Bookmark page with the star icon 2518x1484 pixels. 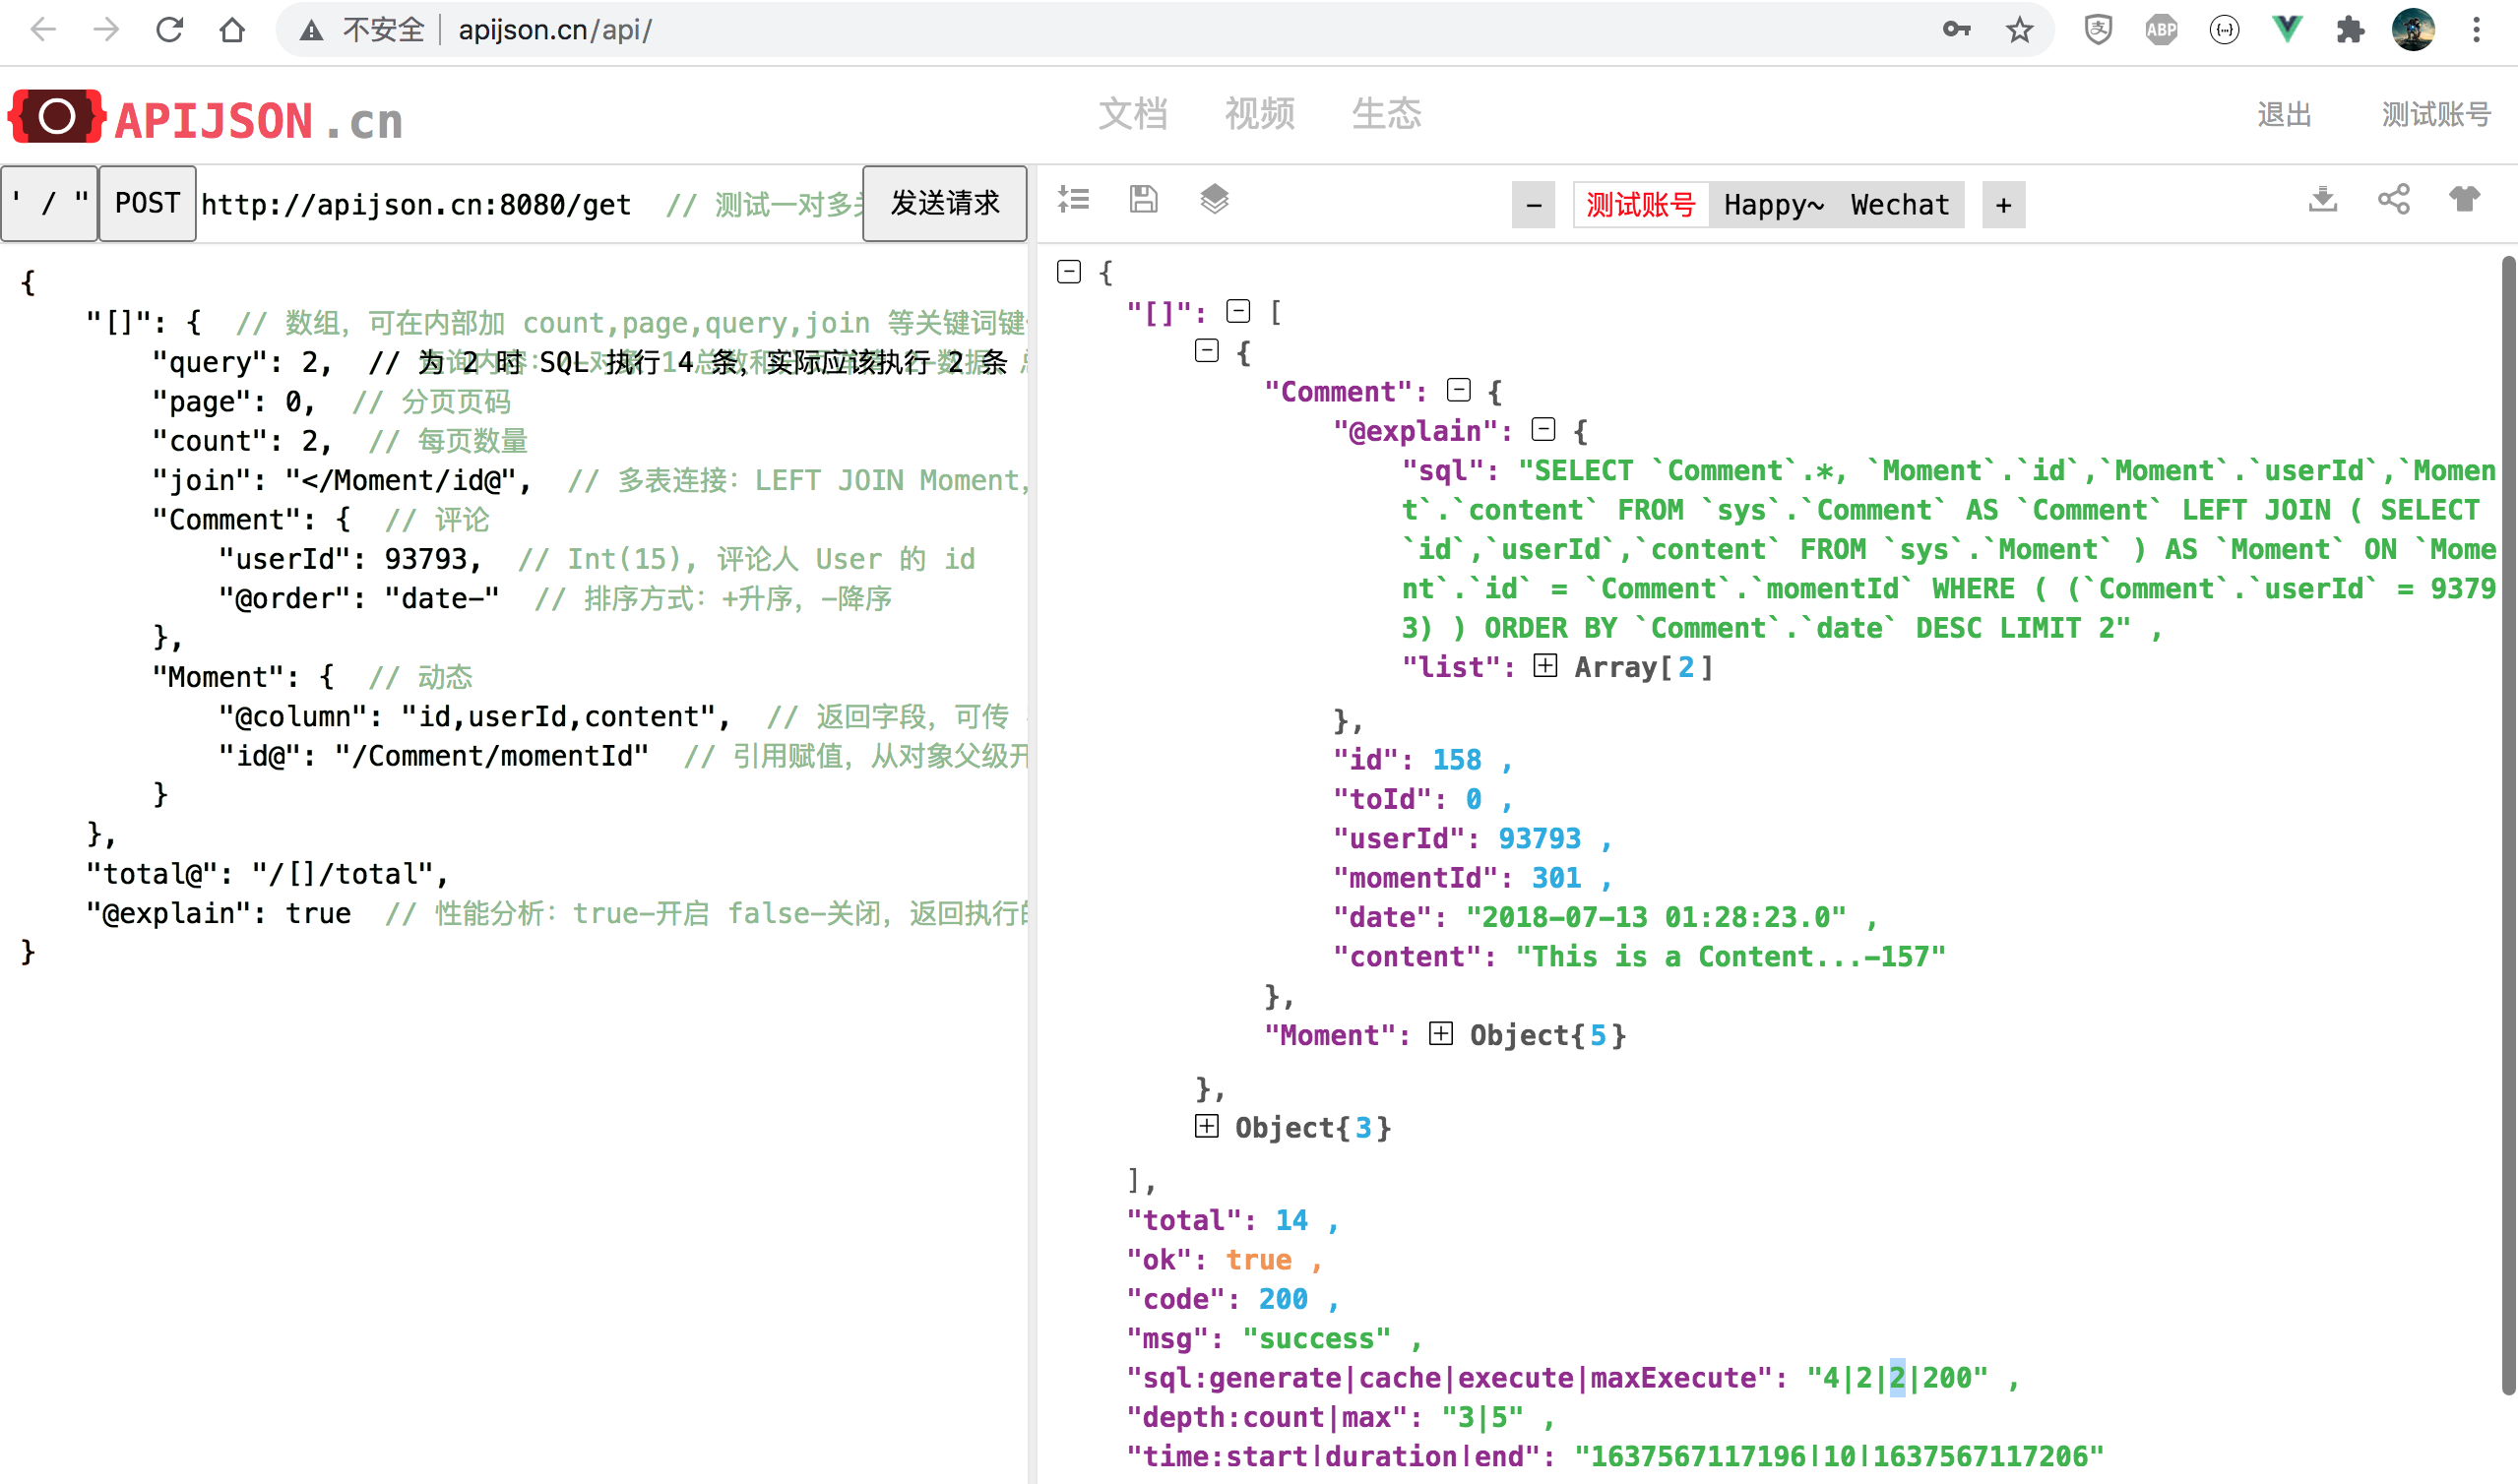tap(2019, 30)
